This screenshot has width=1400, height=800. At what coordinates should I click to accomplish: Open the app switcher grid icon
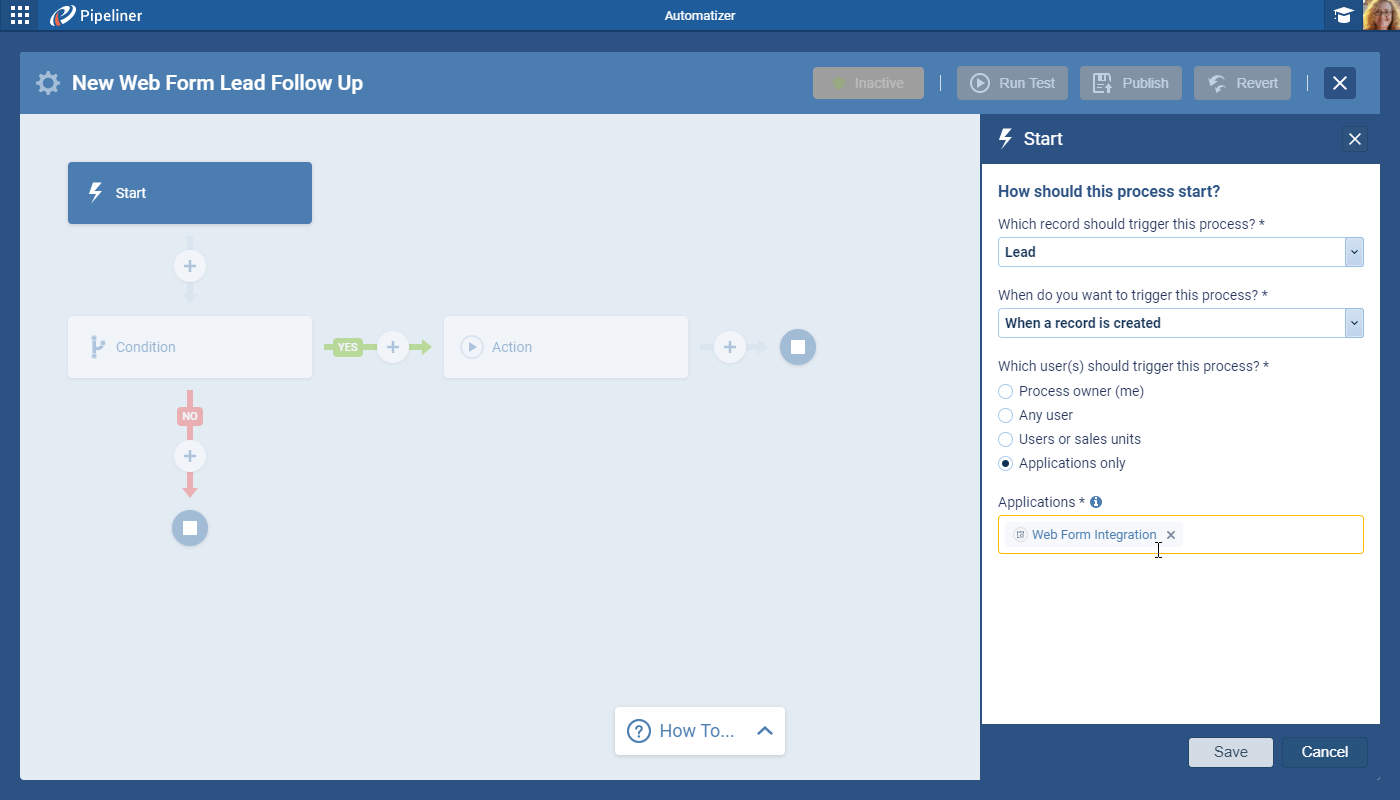tap(19, 15)
